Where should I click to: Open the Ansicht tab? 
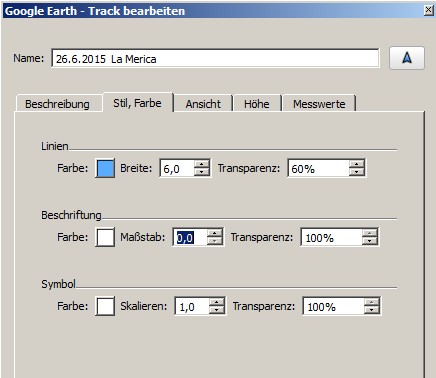203,104
